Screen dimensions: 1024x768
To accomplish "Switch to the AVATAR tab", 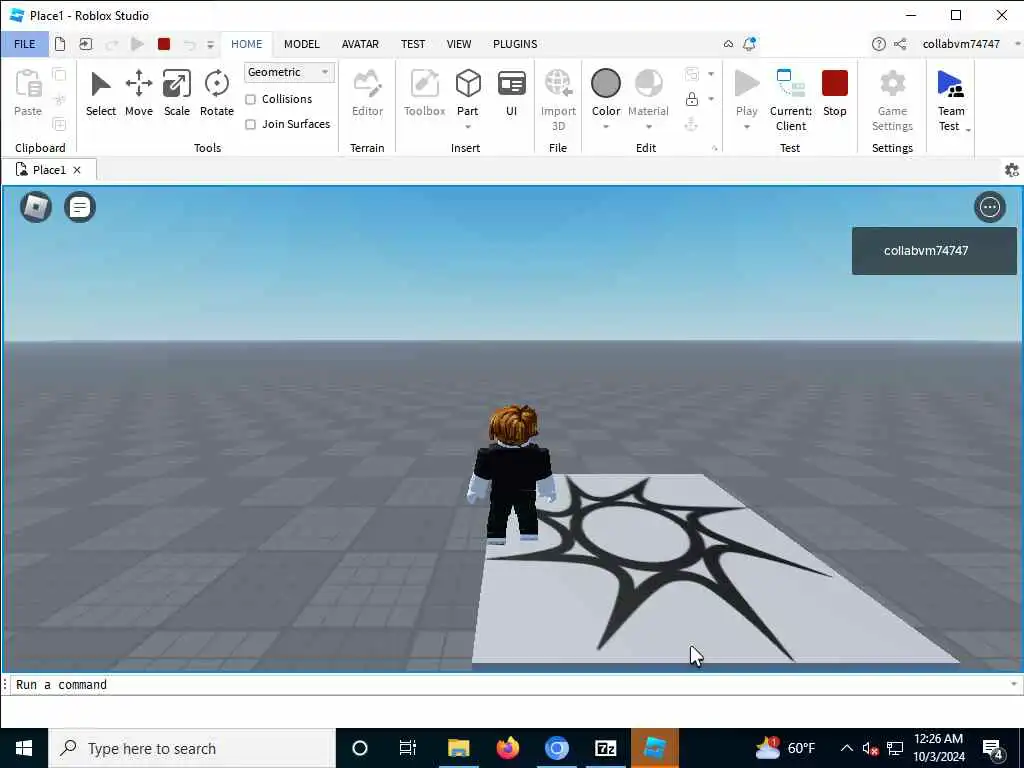I will (360, 44).
